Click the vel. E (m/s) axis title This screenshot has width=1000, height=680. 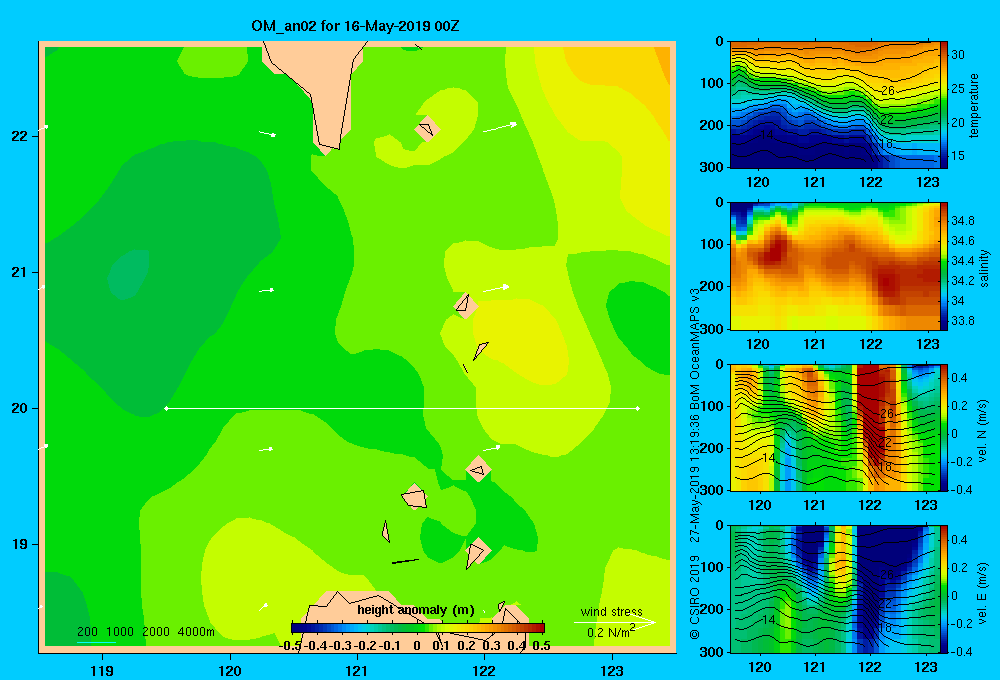click(982, 592)
